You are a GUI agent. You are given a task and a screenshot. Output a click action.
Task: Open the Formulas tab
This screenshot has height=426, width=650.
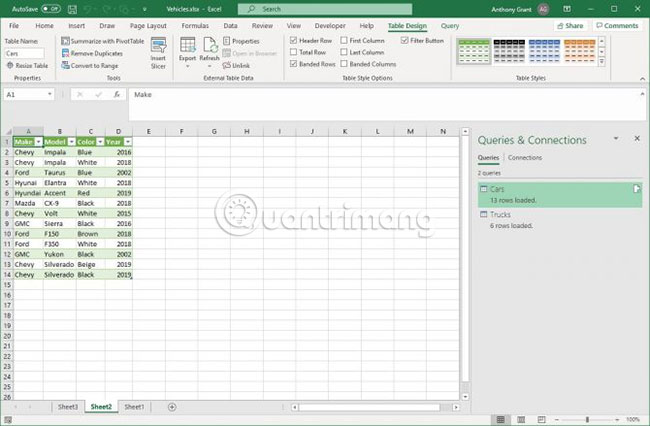click(195, 26)
